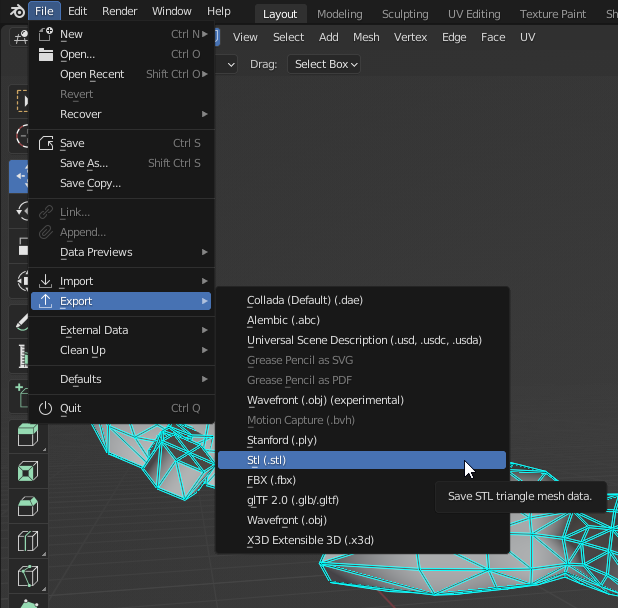The width and height of the screenshot is (618, 608).
Task: Click the Open folder icon
Action: 46,54
